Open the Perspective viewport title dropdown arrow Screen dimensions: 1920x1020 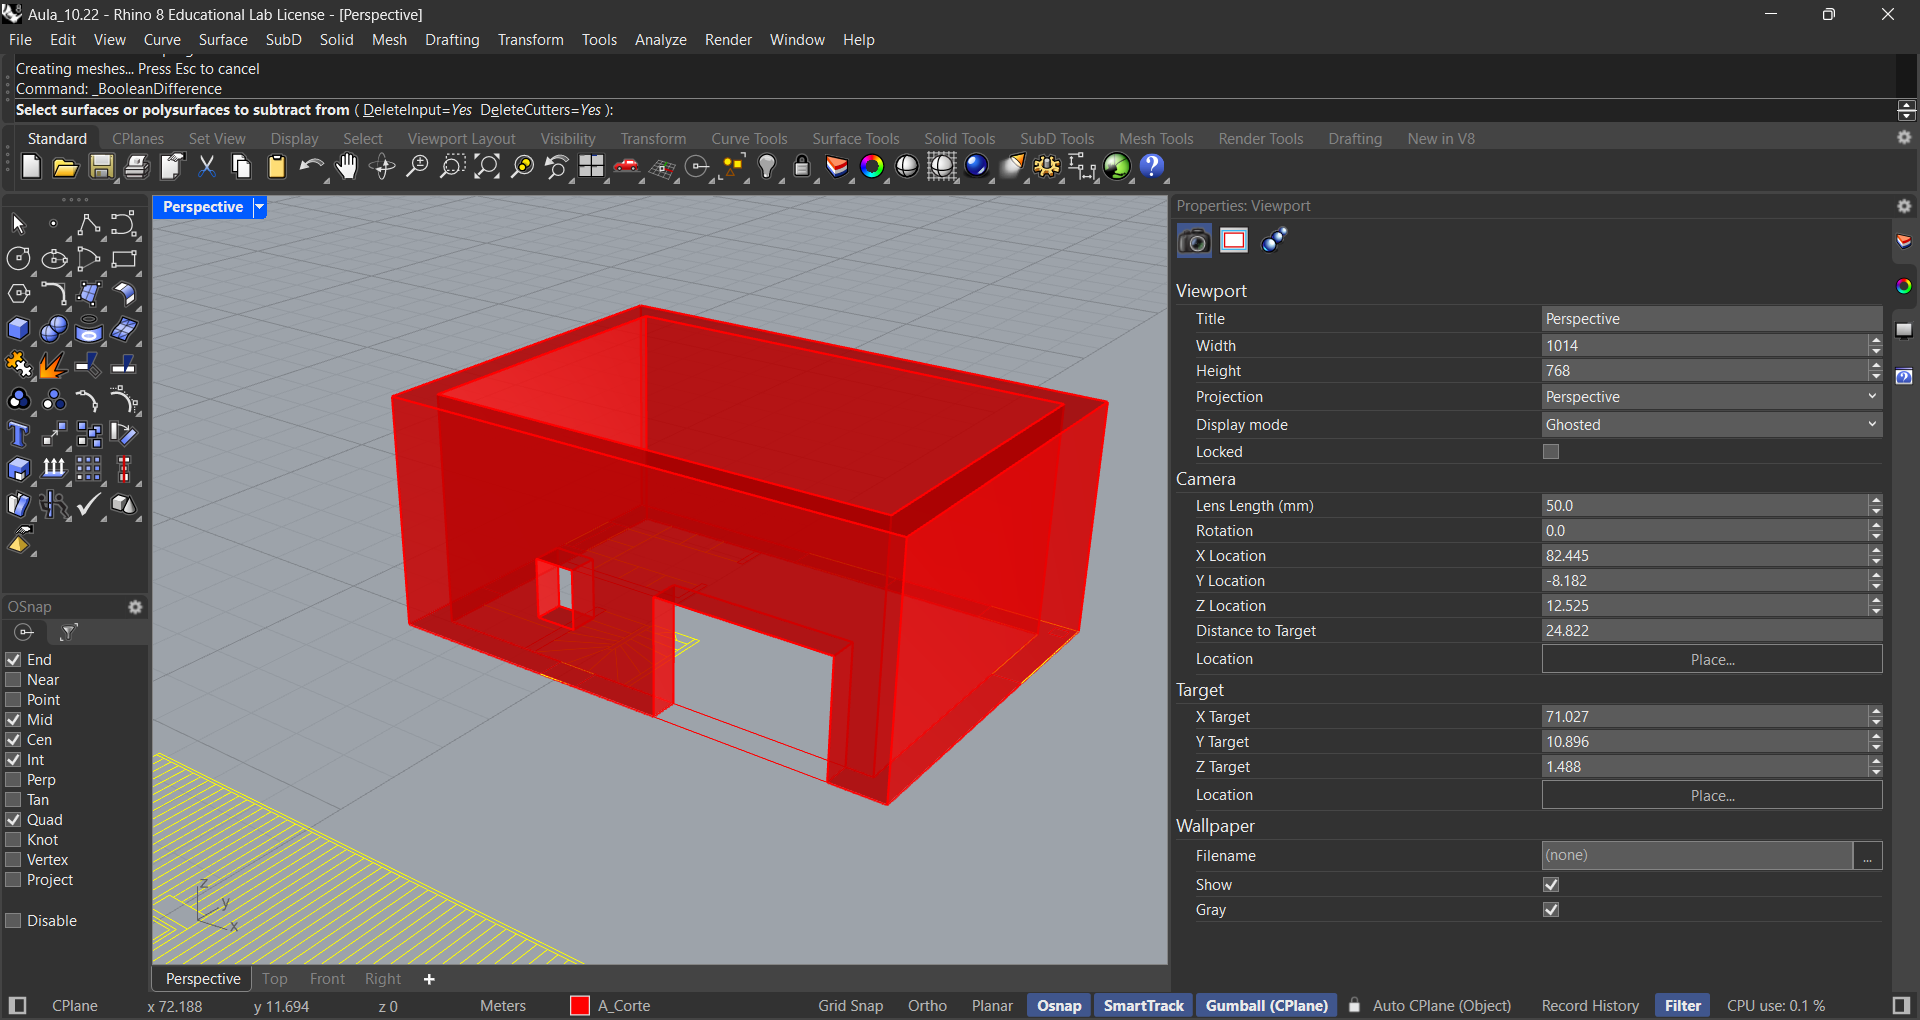[x=260, y=207]
